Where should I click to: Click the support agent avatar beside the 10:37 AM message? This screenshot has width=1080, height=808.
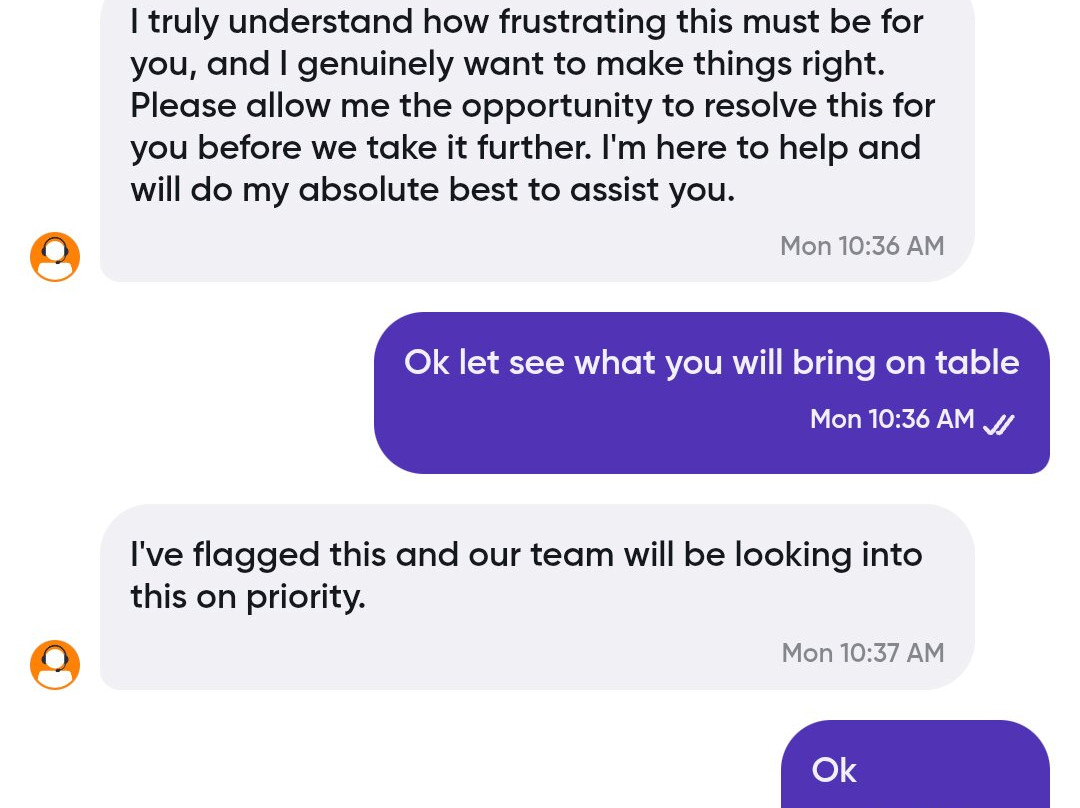(55, 665)
